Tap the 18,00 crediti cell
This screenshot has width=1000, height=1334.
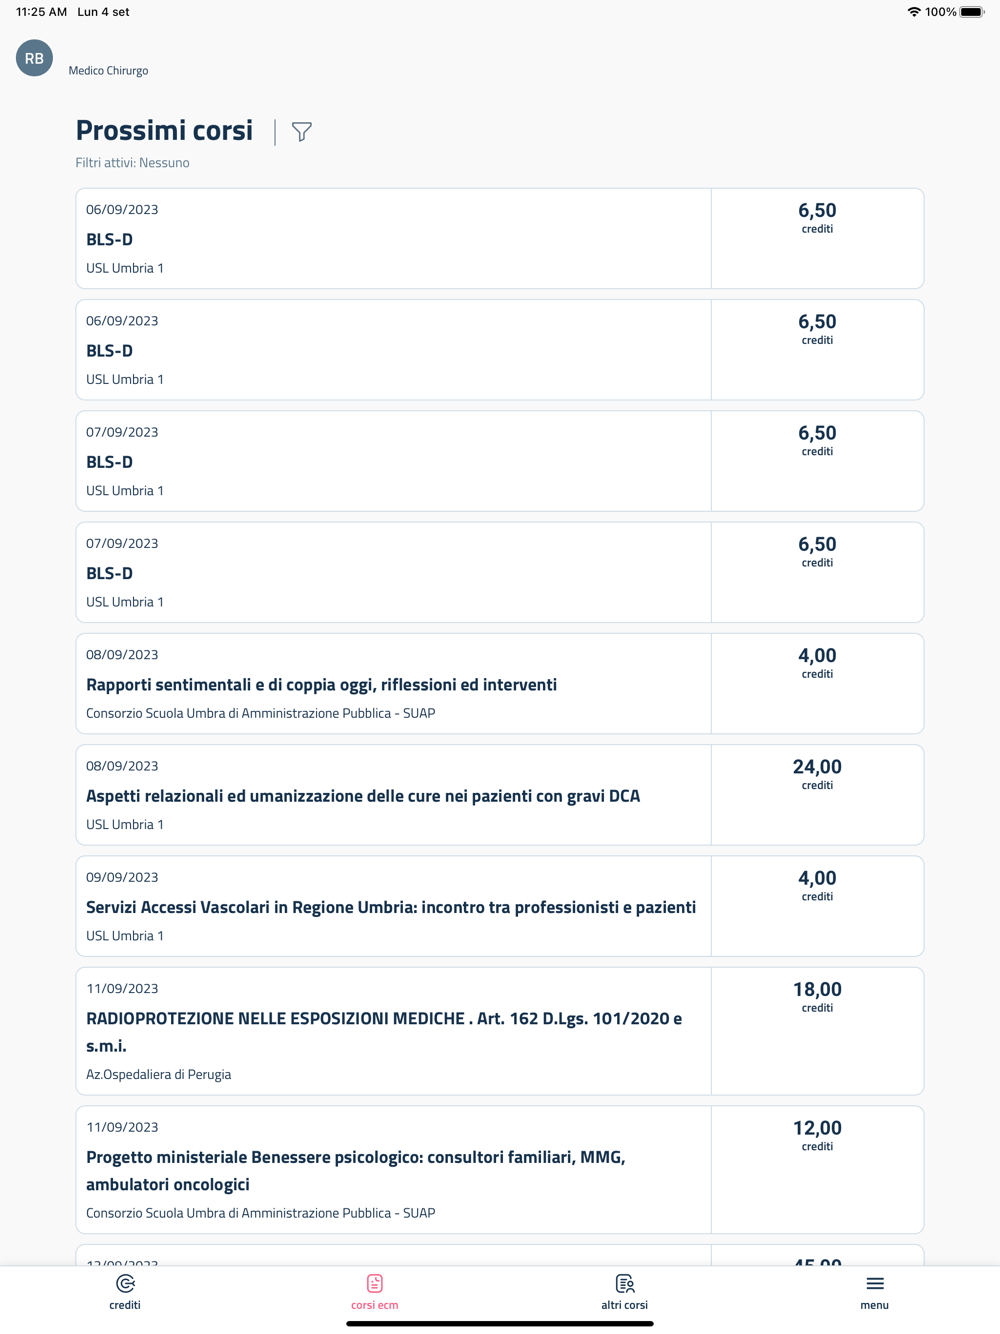(x=817, y=996)
